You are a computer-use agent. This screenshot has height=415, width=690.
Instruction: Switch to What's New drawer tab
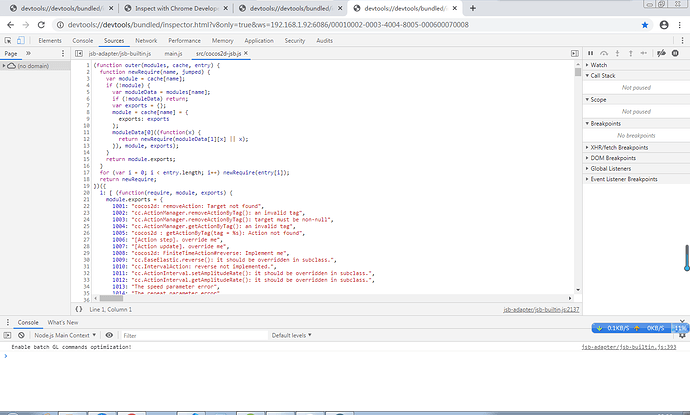[63, 323]
